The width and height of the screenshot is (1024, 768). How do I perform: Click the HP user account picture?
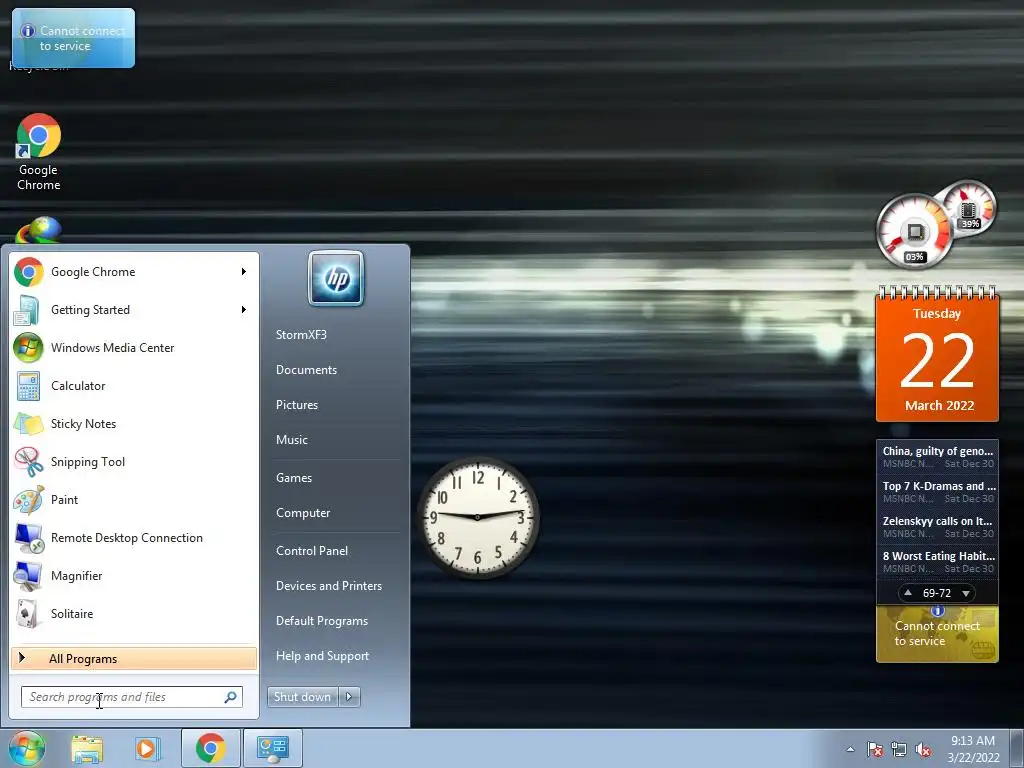coord(336,278)
